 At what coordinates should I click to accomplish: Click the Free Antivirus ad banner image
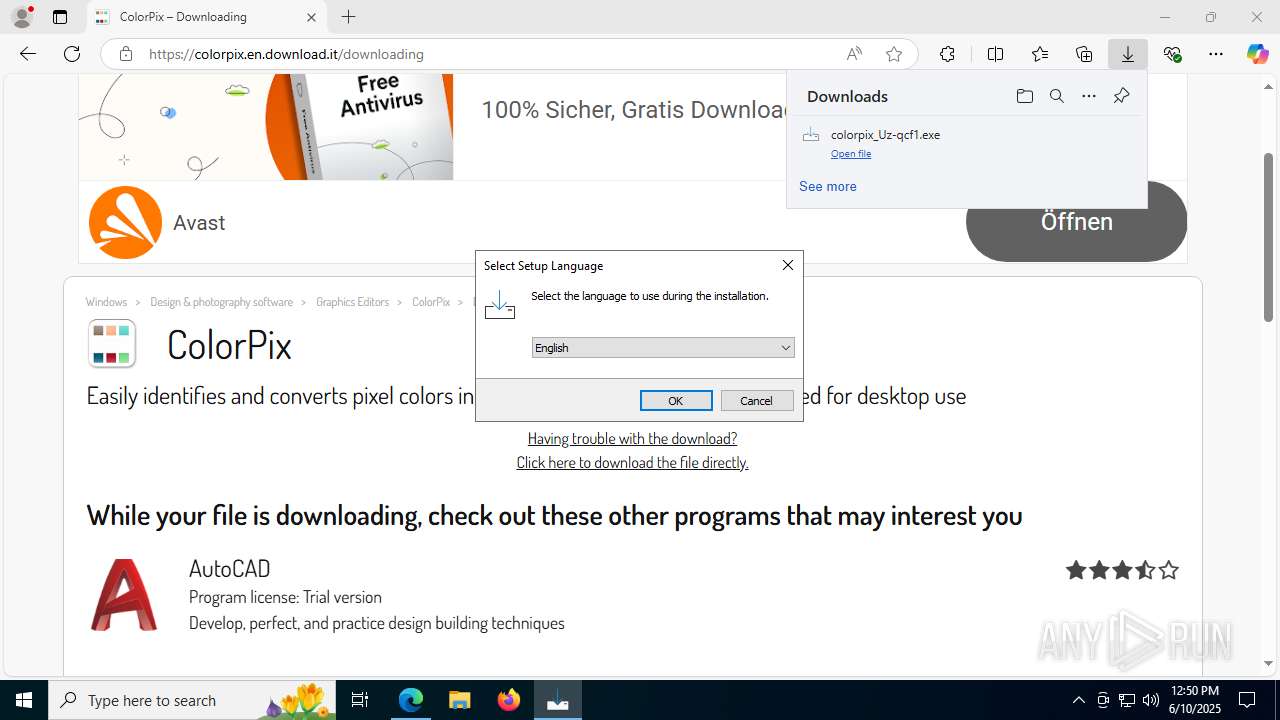[x=266, y=127]
